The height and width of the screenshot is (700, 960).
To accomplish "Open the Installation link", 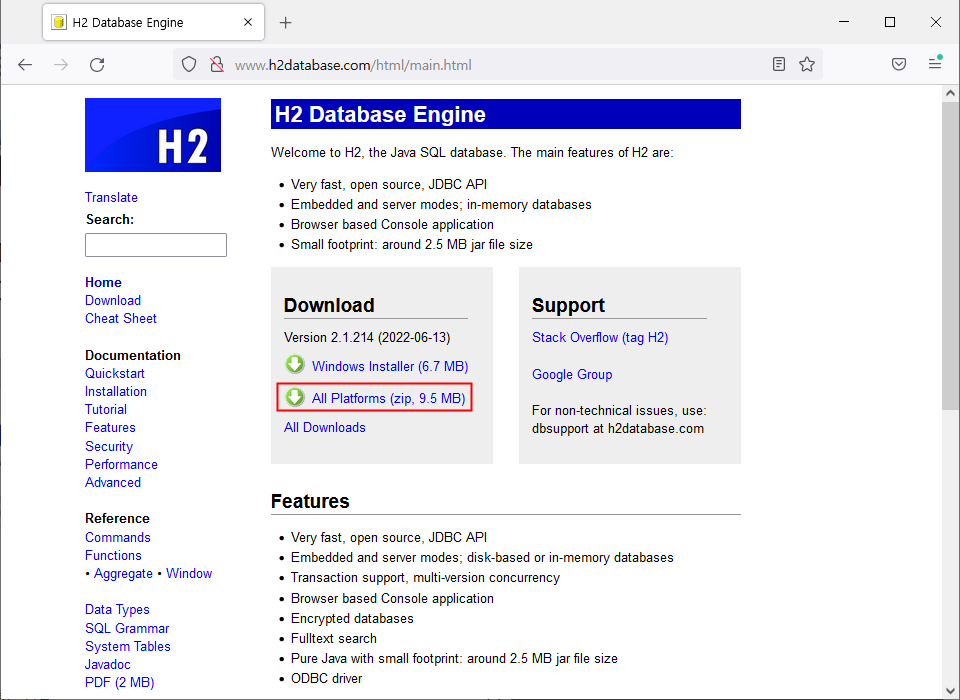I will [x=116, y=391].
